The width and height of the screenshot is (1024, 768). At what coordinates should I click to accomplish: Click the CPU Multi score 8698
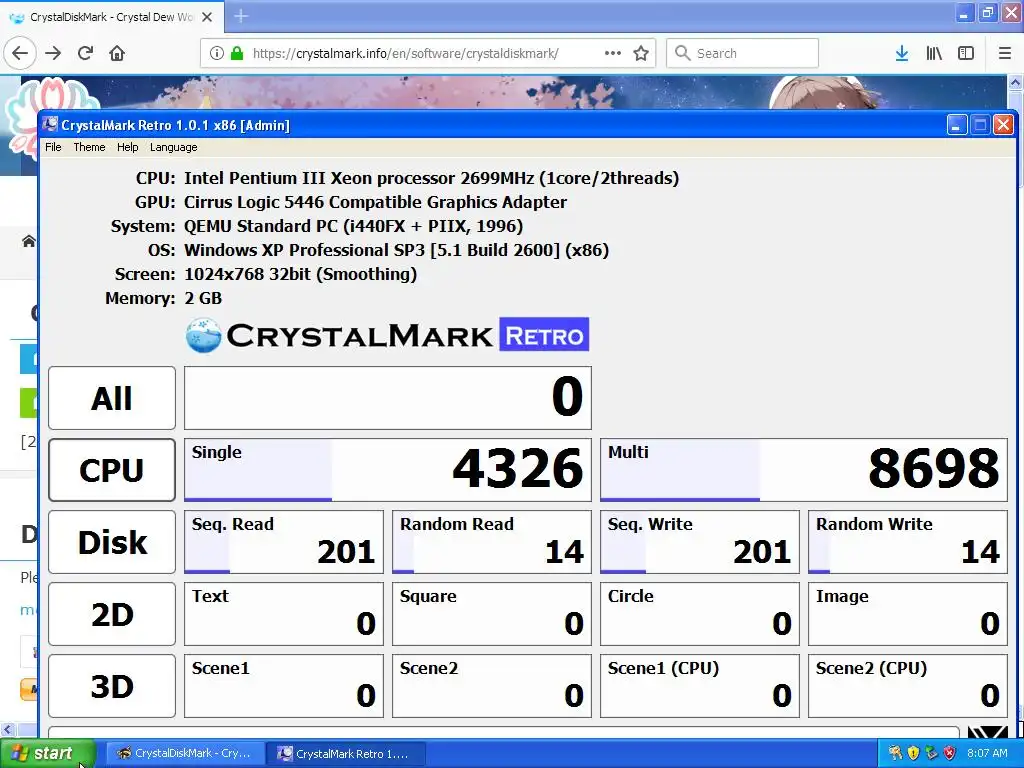[804, 470]
